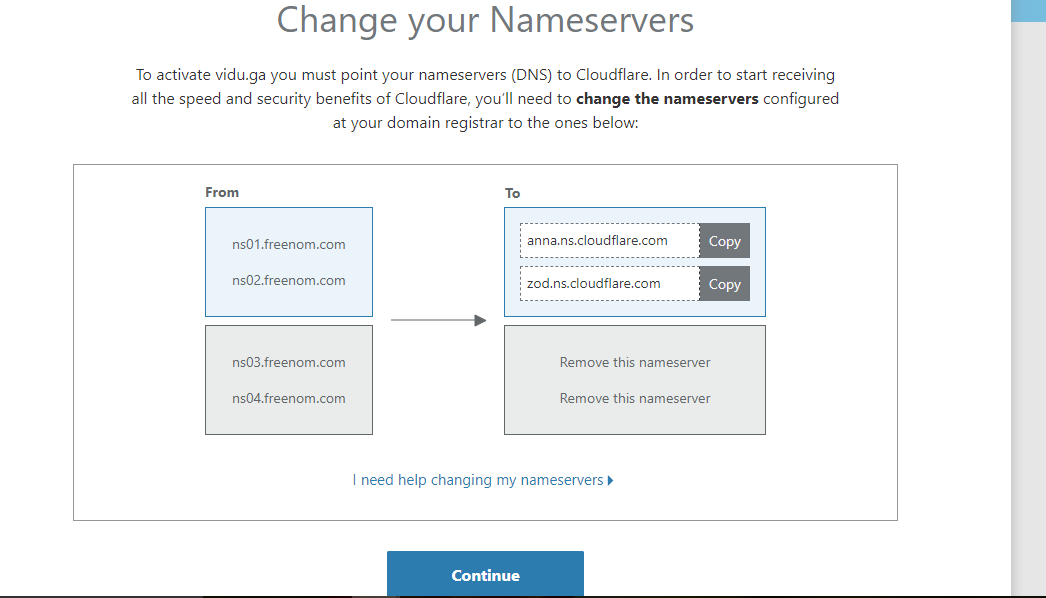Copy the anna.ns.cloudflare.com nameserver
The height and width of the screenshot is (598, 1046).
[724, 241]
